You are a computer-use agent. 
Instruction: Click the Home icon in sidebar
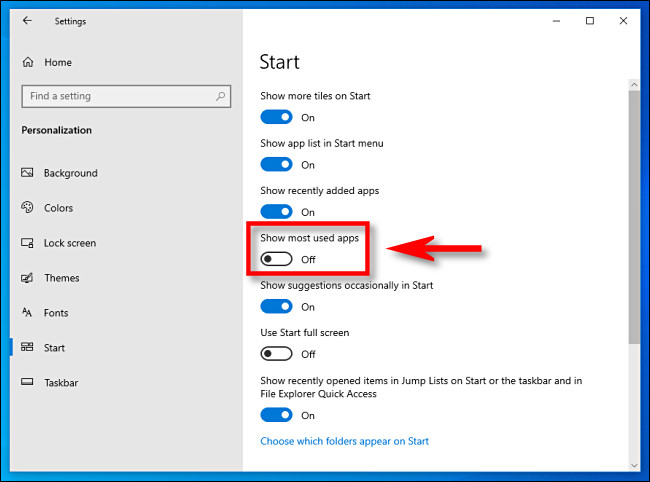point(27,62)
